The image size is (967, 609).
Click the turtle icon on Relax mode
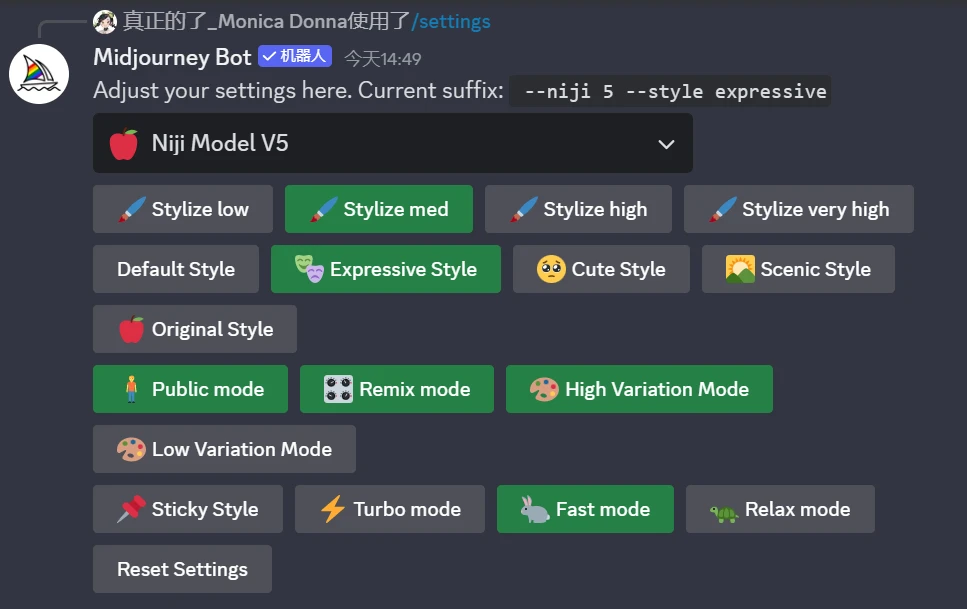pos(724,513)
